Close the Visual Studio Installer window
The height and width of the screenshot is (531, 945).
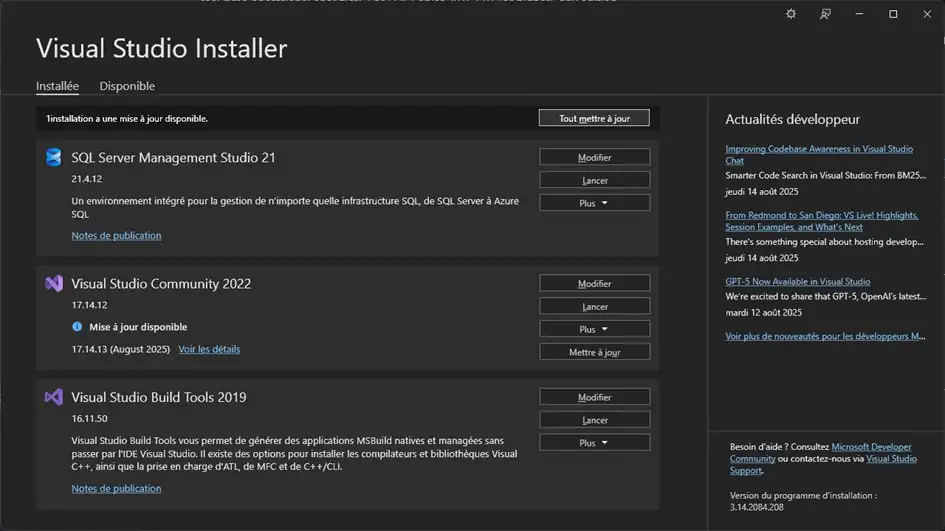pos(927,14)
